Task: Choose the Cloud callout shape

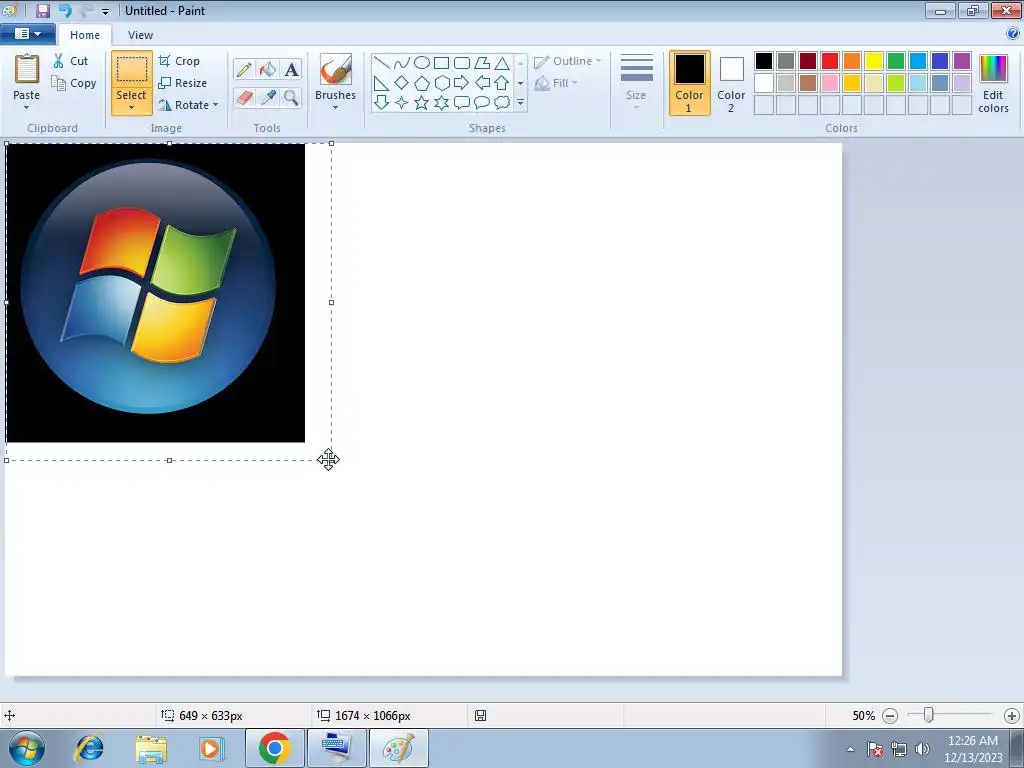Action: click(502, 103)
